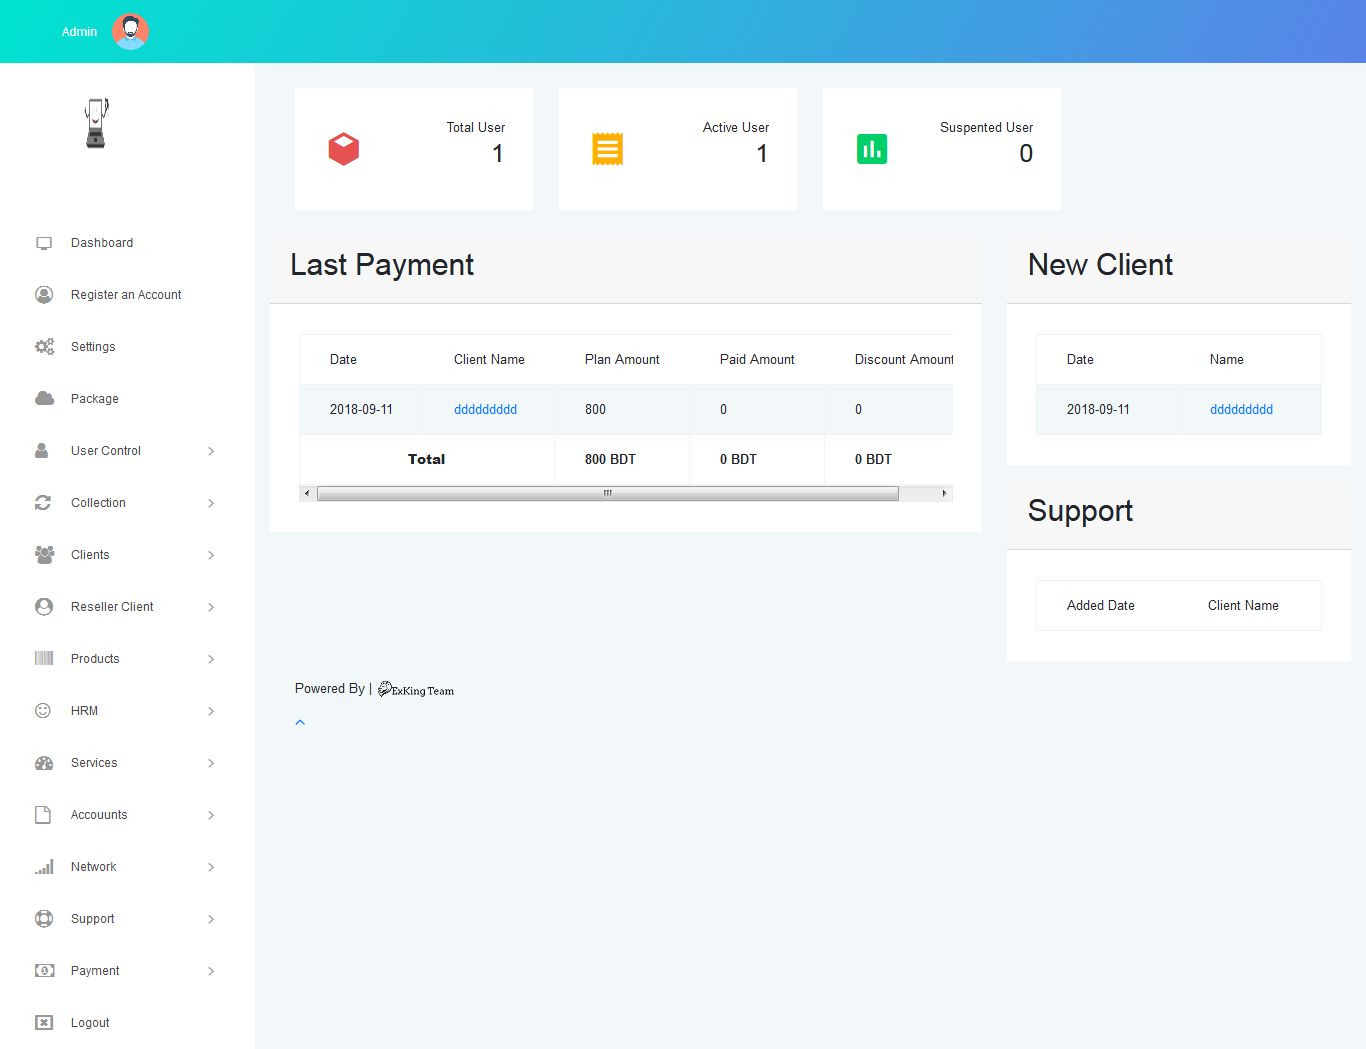Click the blender logo in sidebar
1366x1049 pixels.
tap(96, 123)
